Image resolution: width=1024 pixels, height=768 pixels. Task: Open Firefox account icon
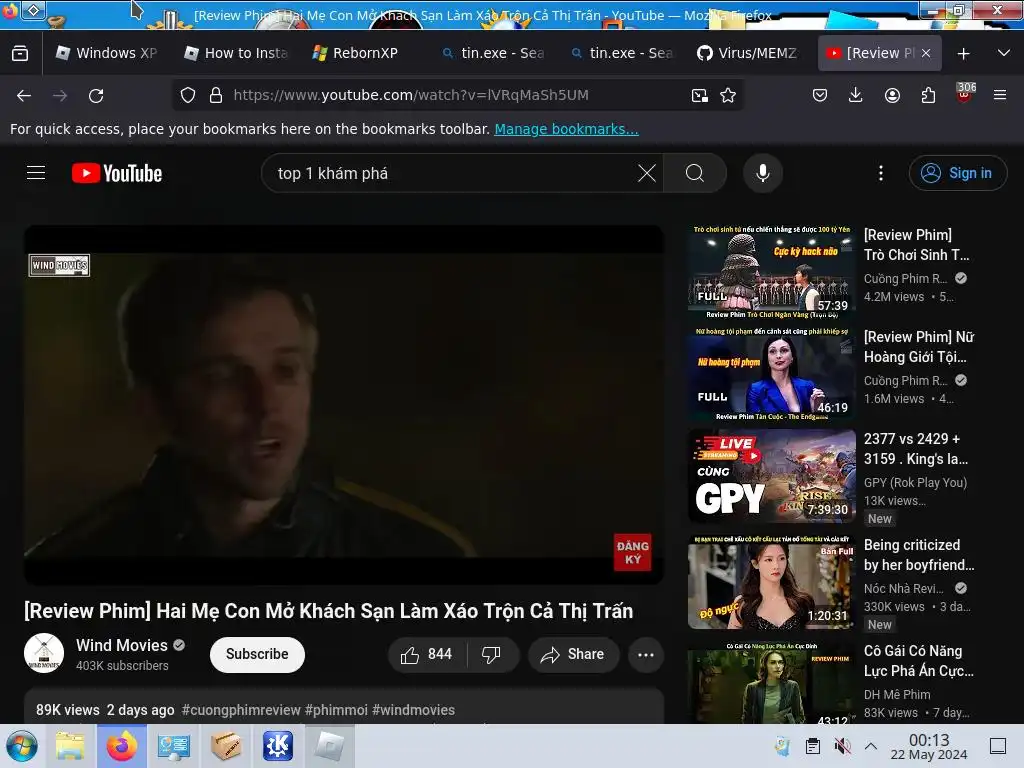click(892, 95)
